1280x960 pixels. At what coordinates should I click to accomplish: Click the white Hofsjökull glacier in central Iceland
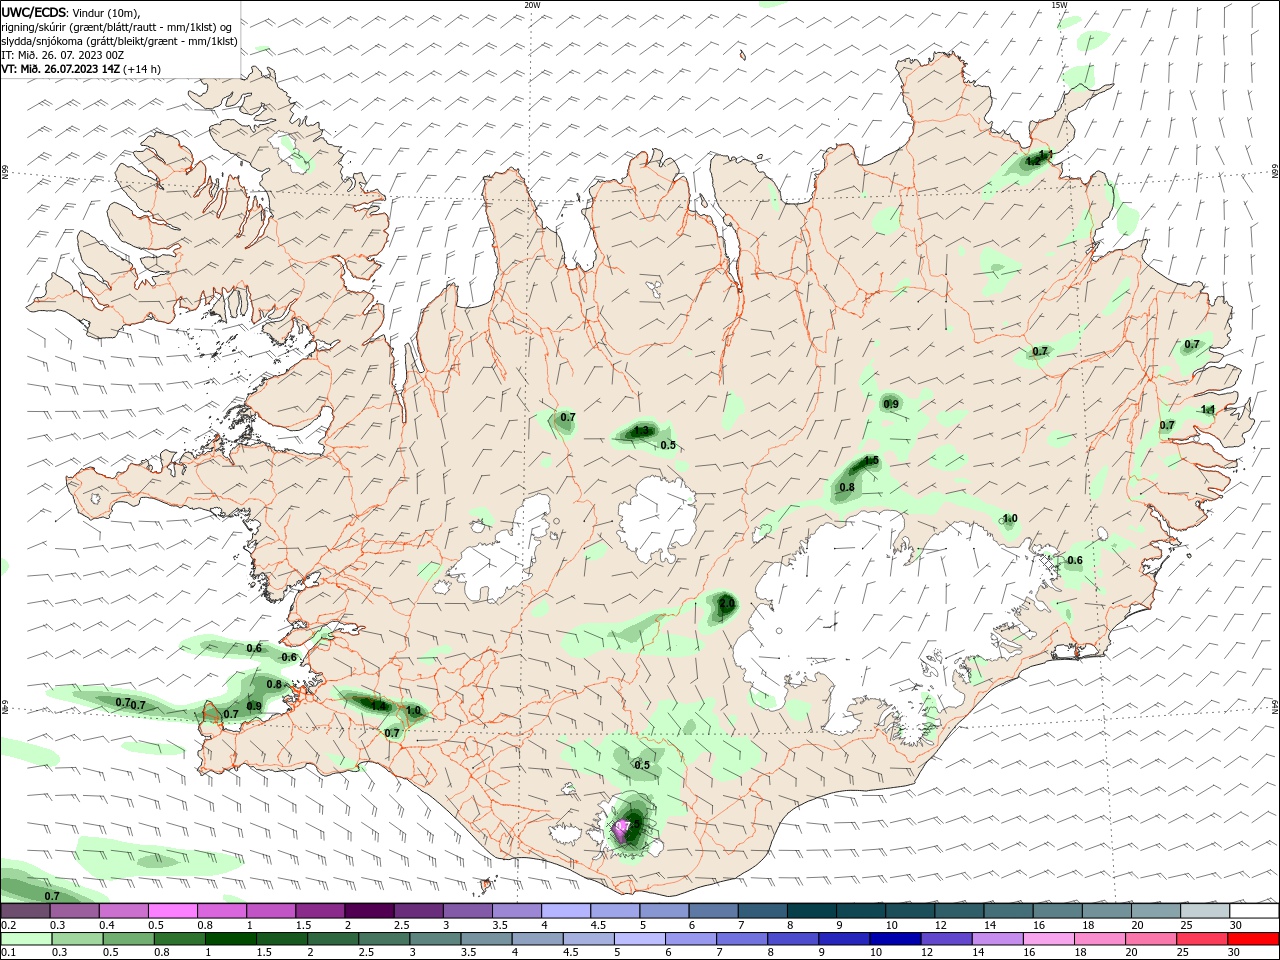pos(657,517)
